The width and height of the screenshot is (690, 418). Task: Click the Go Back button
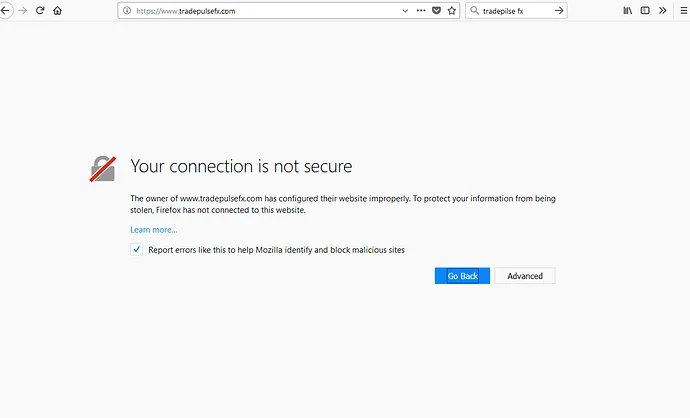462,276
